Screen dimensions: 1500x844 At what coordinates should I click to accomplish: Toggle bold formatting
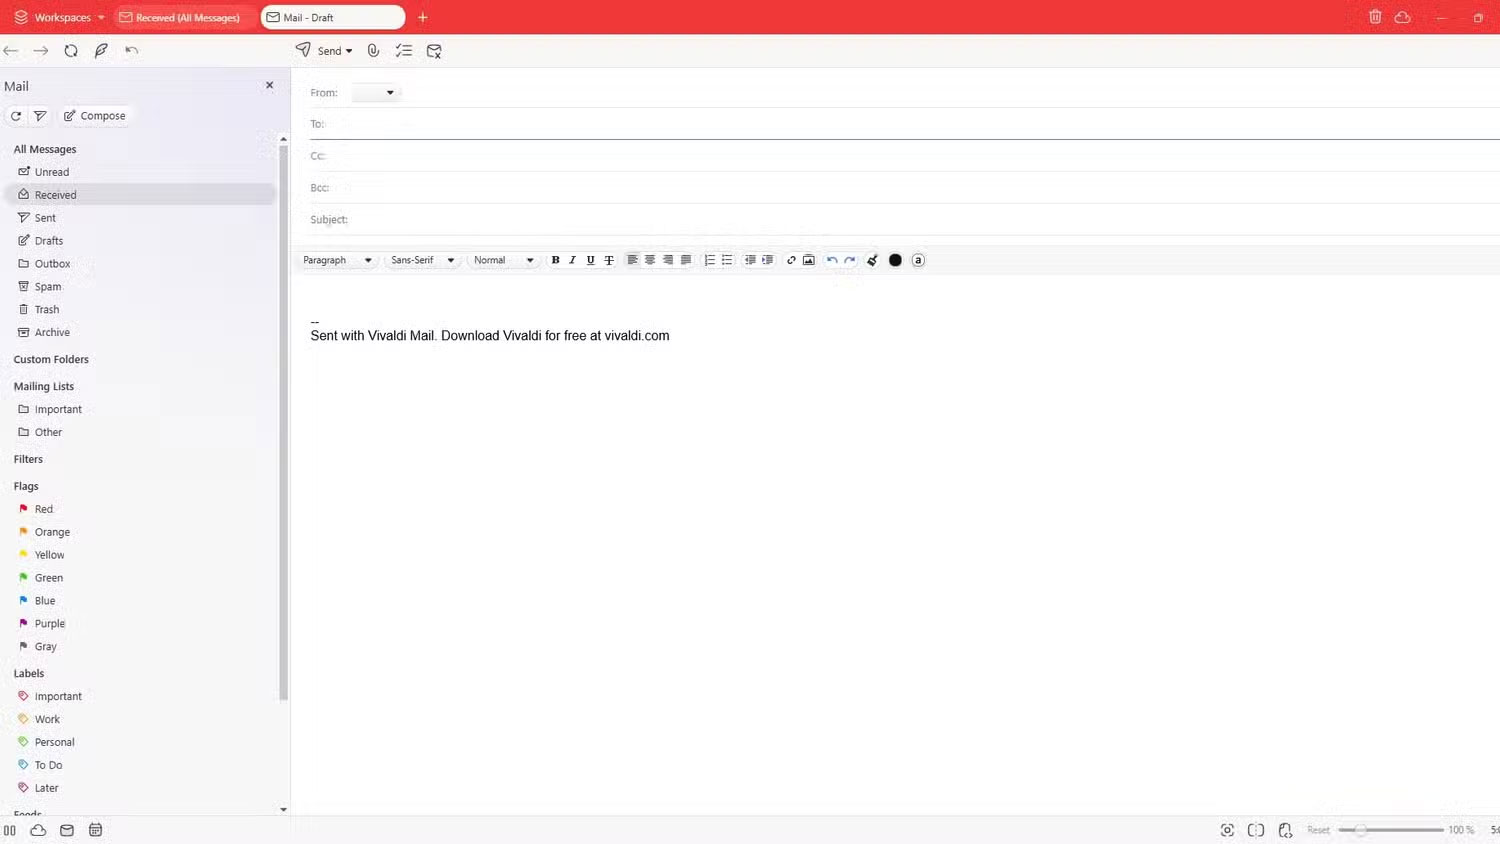tap(555, 260)
